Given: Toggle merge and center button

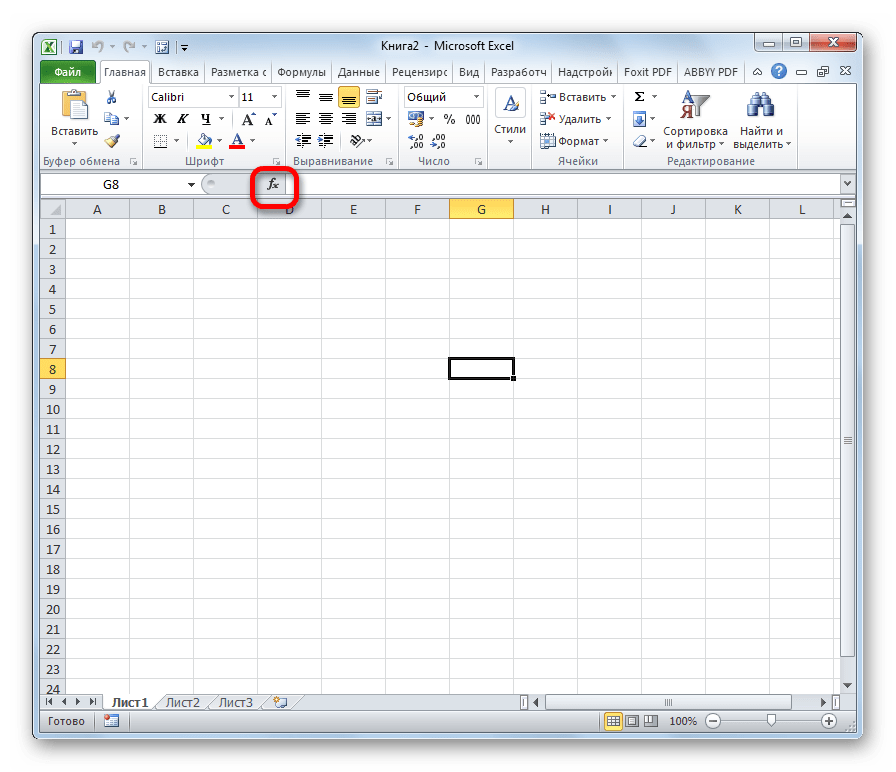Looking at the screenshot, I should point(374,119).
